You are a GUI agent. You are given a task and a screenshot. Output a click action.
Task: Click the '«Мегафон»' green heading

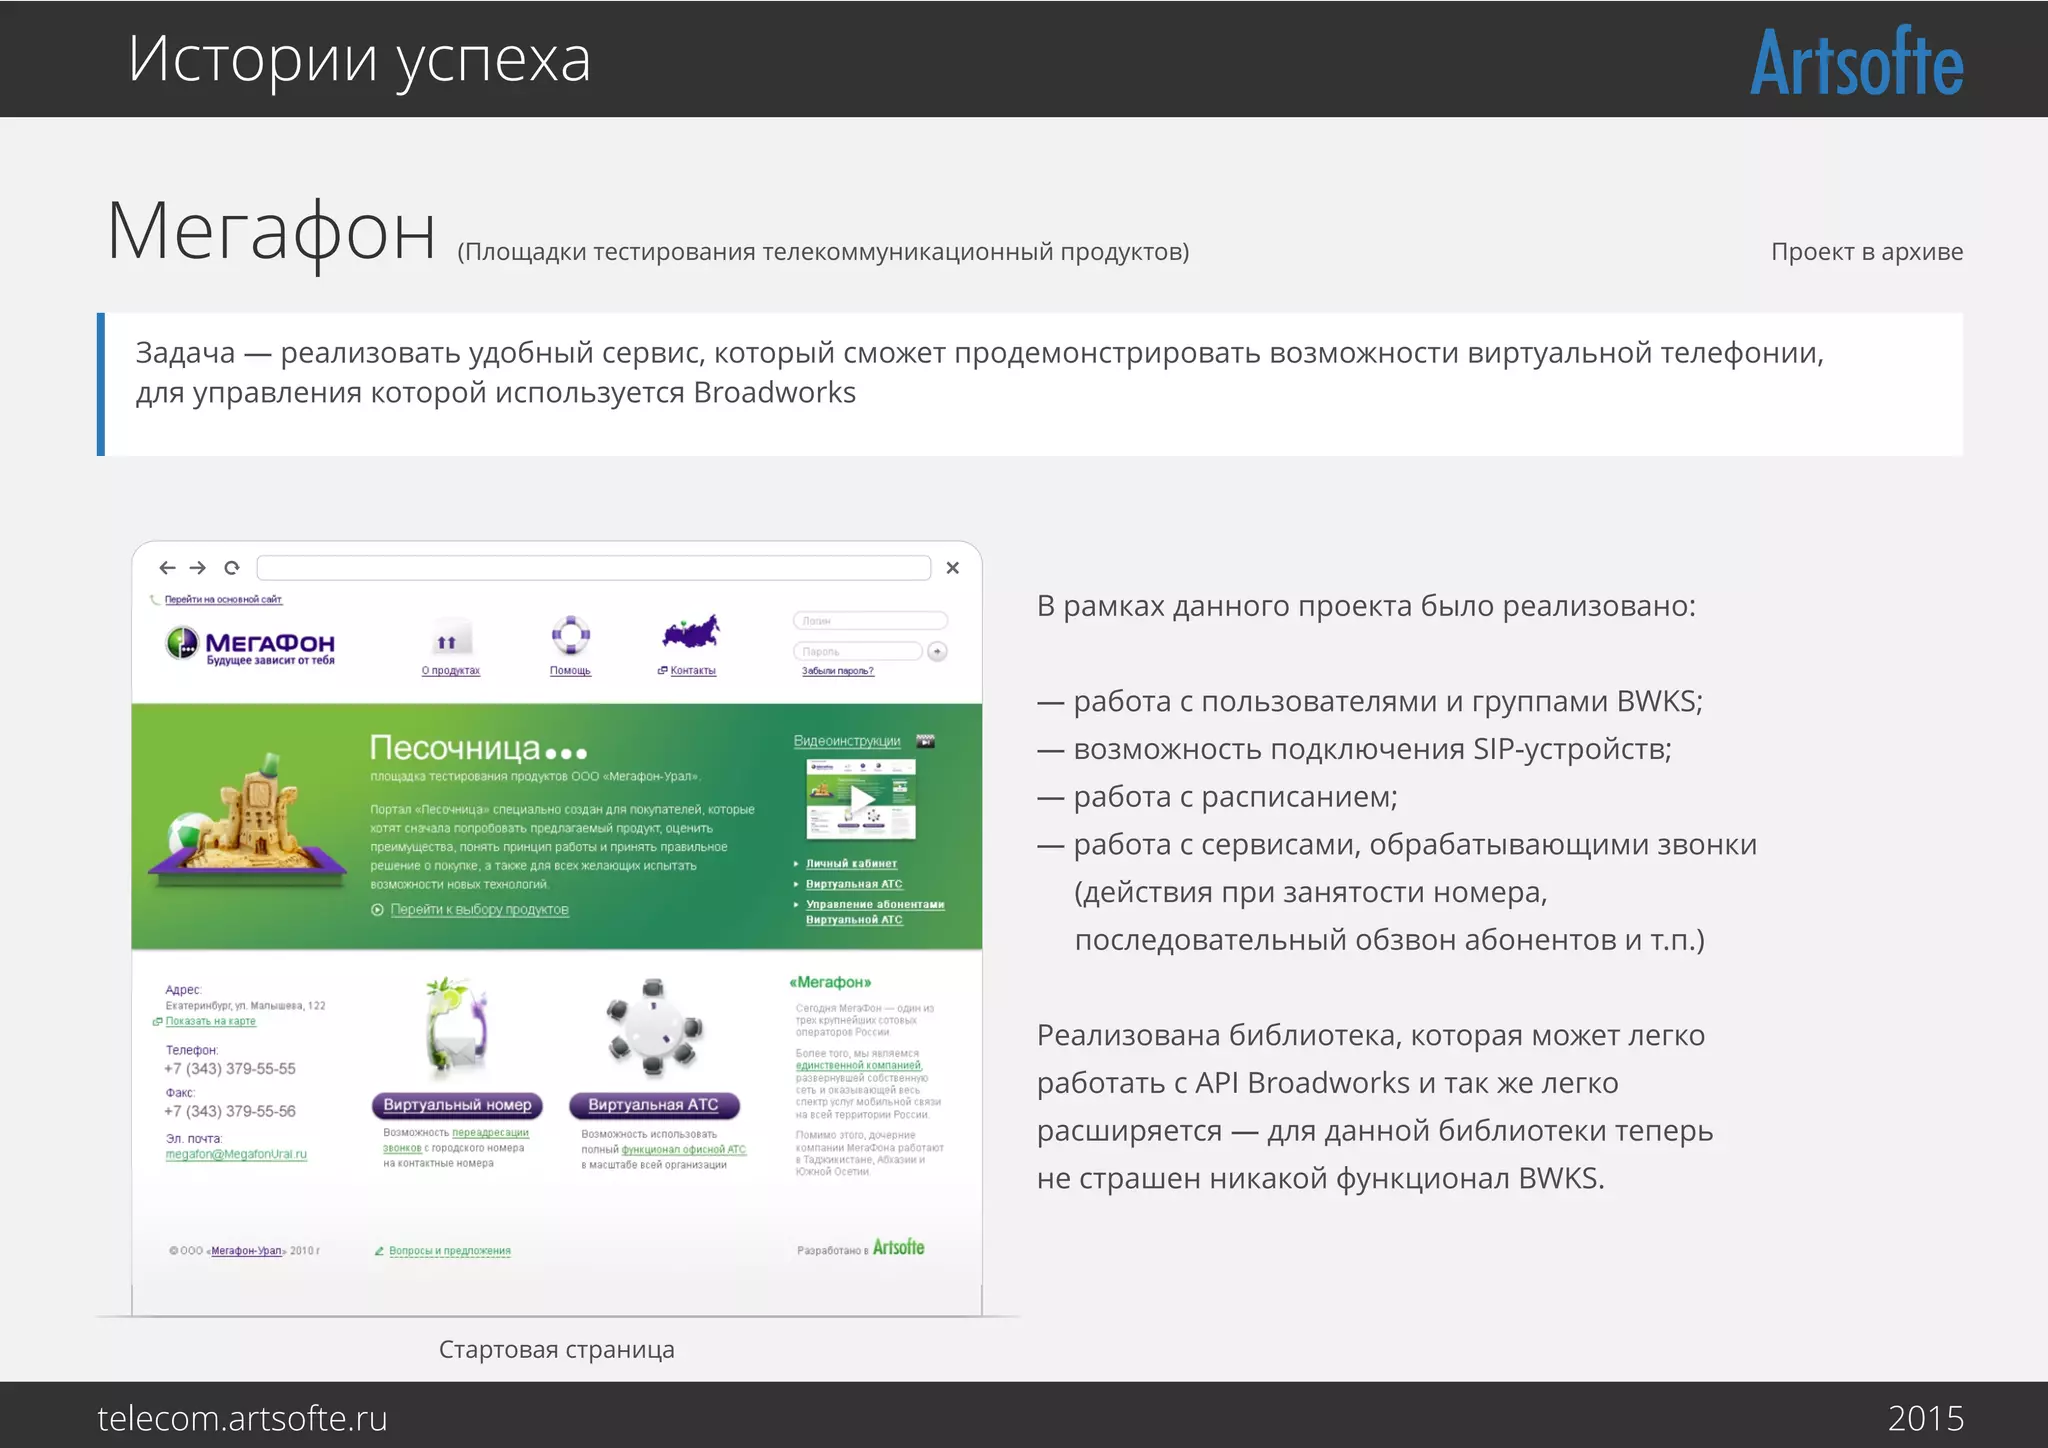click(830, 982)
